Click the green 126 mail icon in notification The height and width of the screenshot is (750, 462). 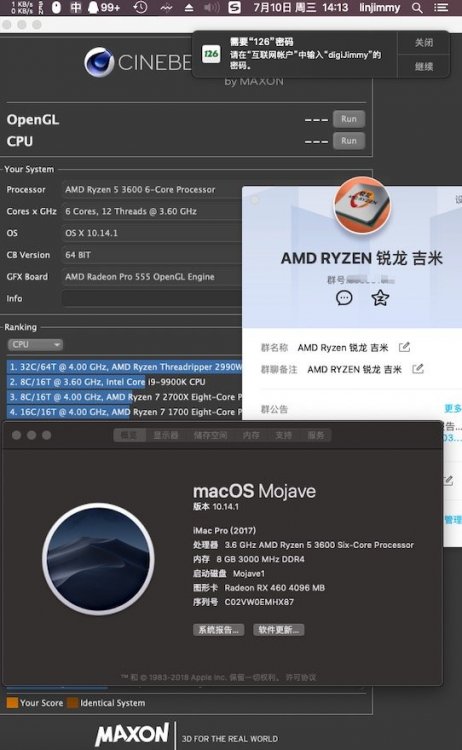[x=211, y=54]
